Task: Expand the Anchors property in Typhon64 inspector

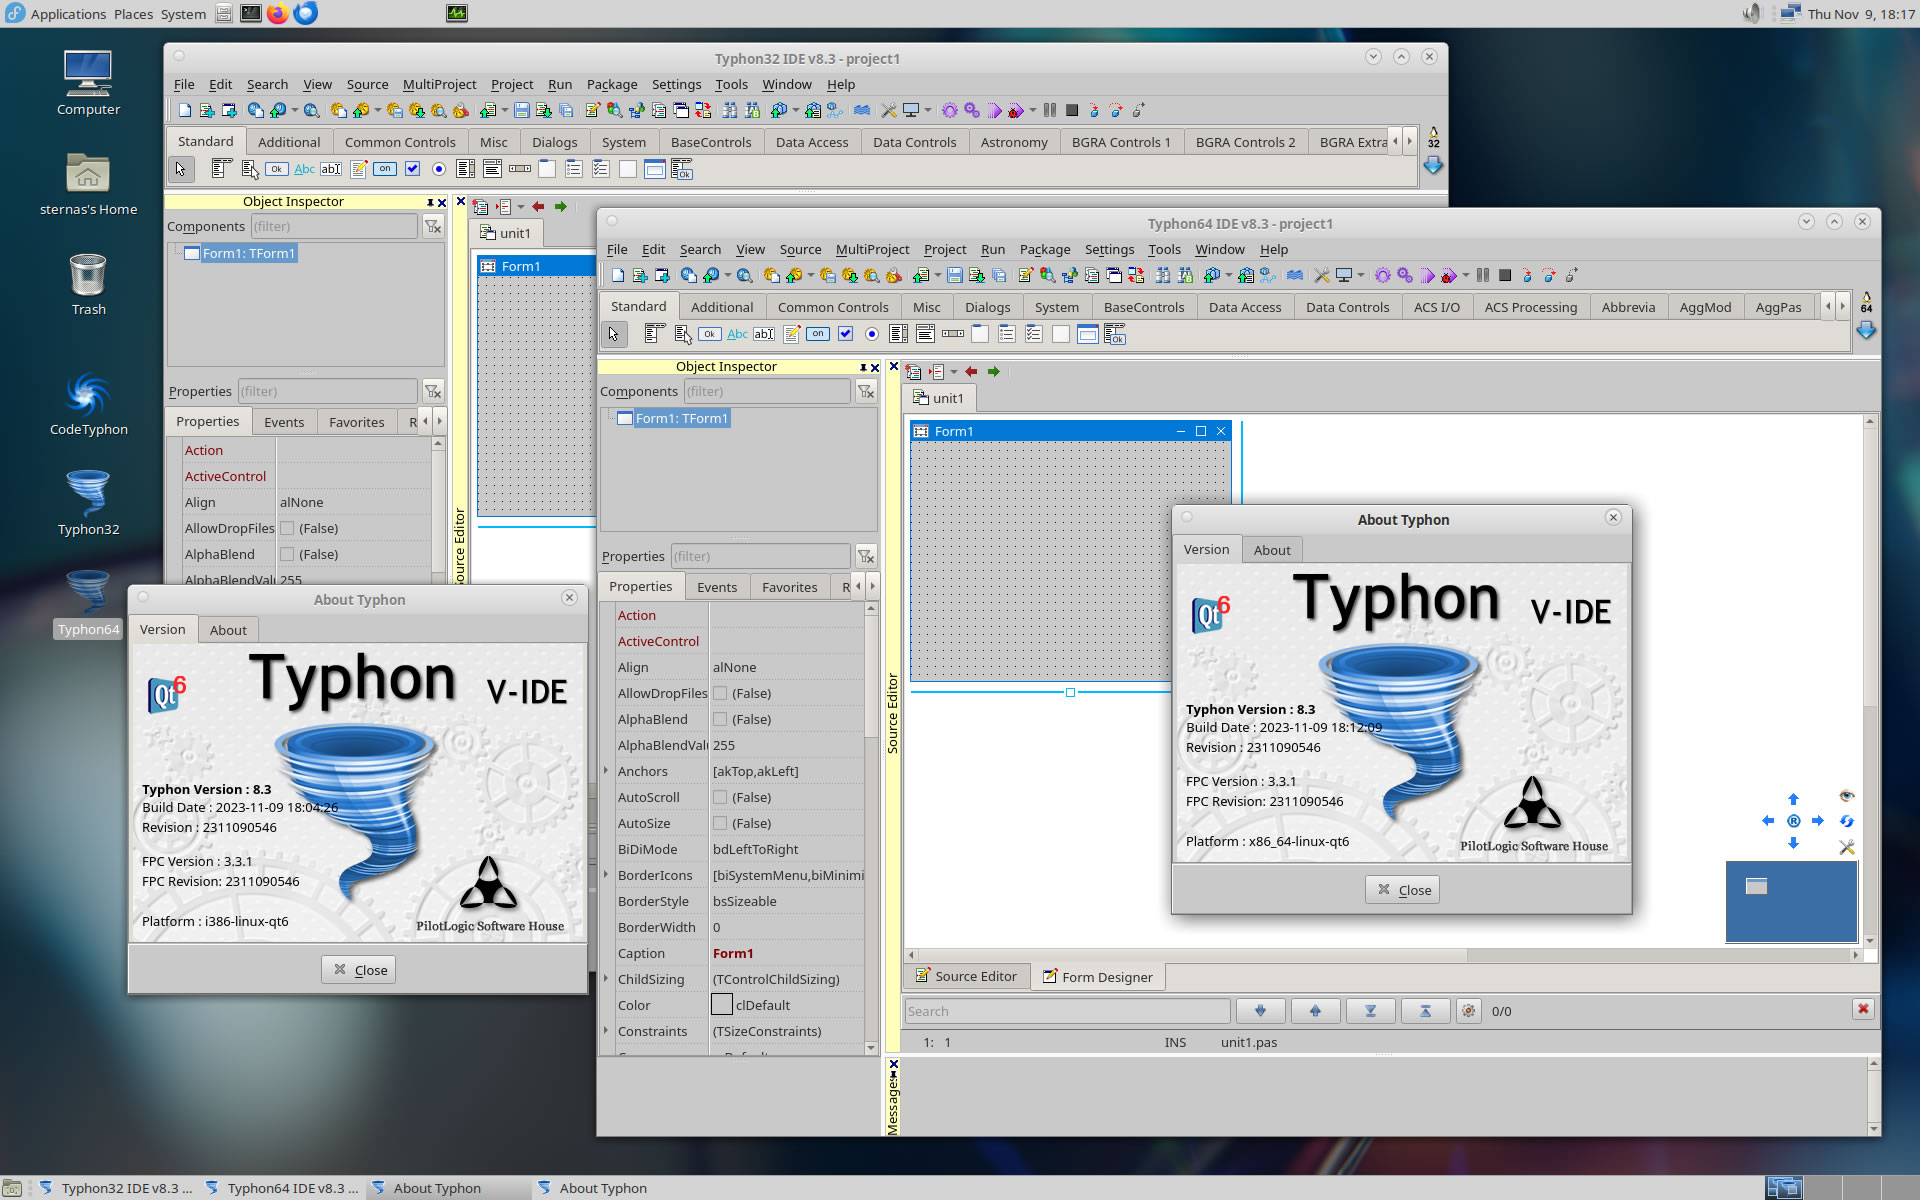Action: [606, 771]
